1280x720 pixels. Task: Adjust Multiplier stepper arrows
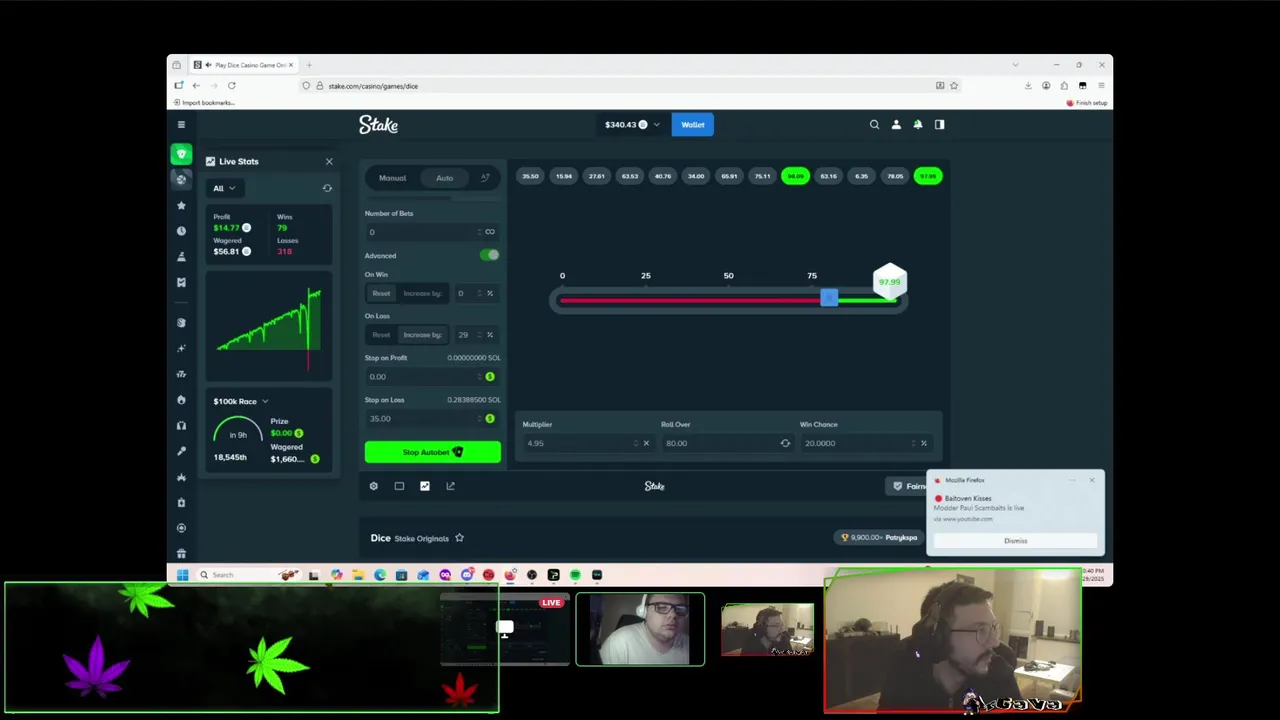pos(635,443)
